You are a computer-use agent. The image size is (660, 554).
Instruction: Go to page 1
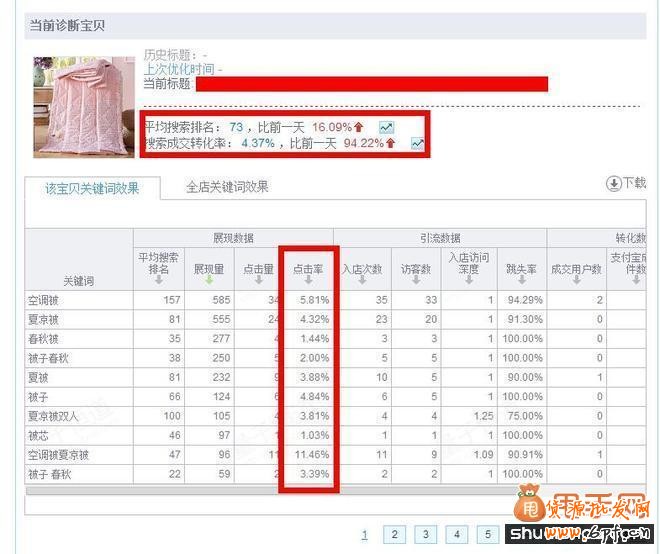pos(365,535)
